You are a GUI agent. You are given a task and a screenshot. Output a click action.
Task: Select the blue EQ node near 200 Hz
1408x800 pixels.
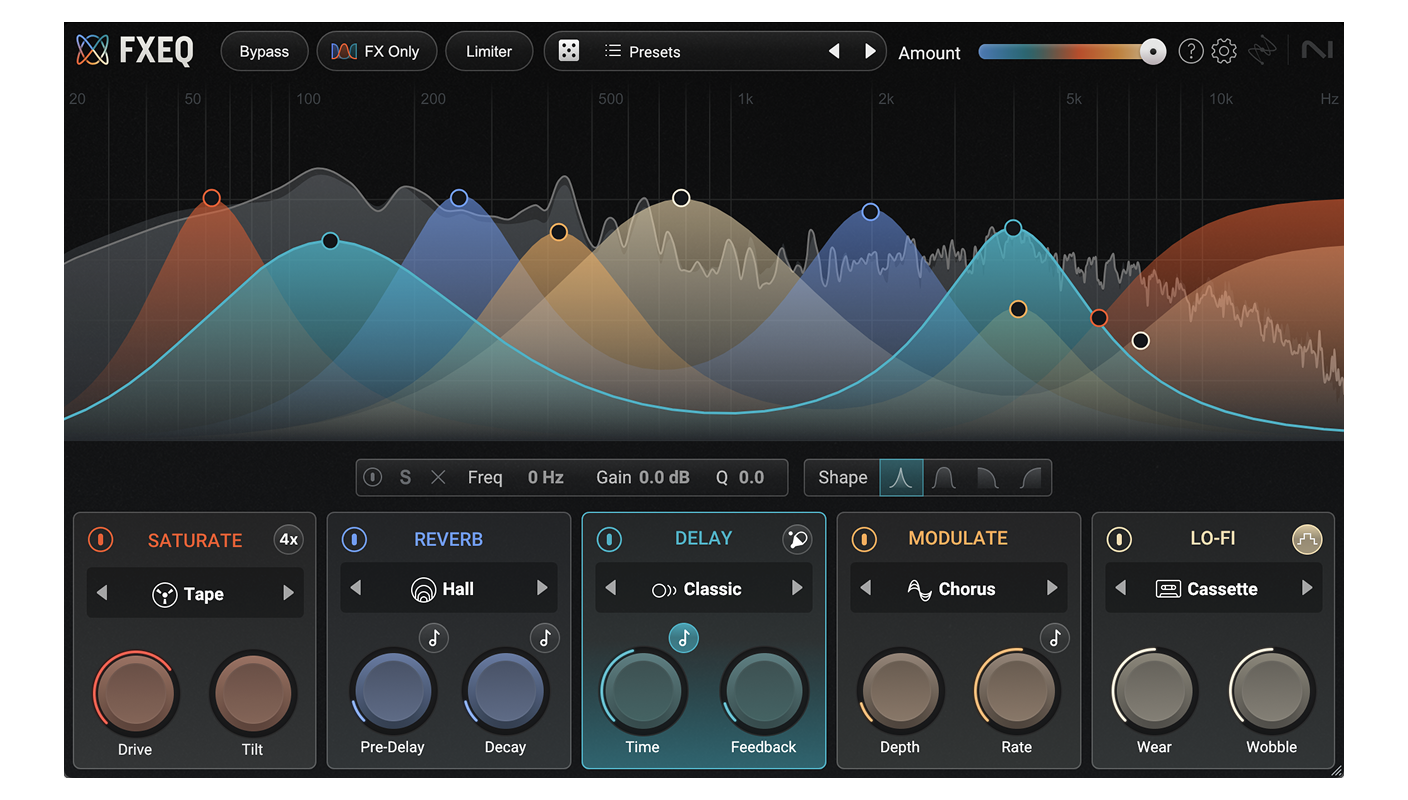[x=459, y=198]
